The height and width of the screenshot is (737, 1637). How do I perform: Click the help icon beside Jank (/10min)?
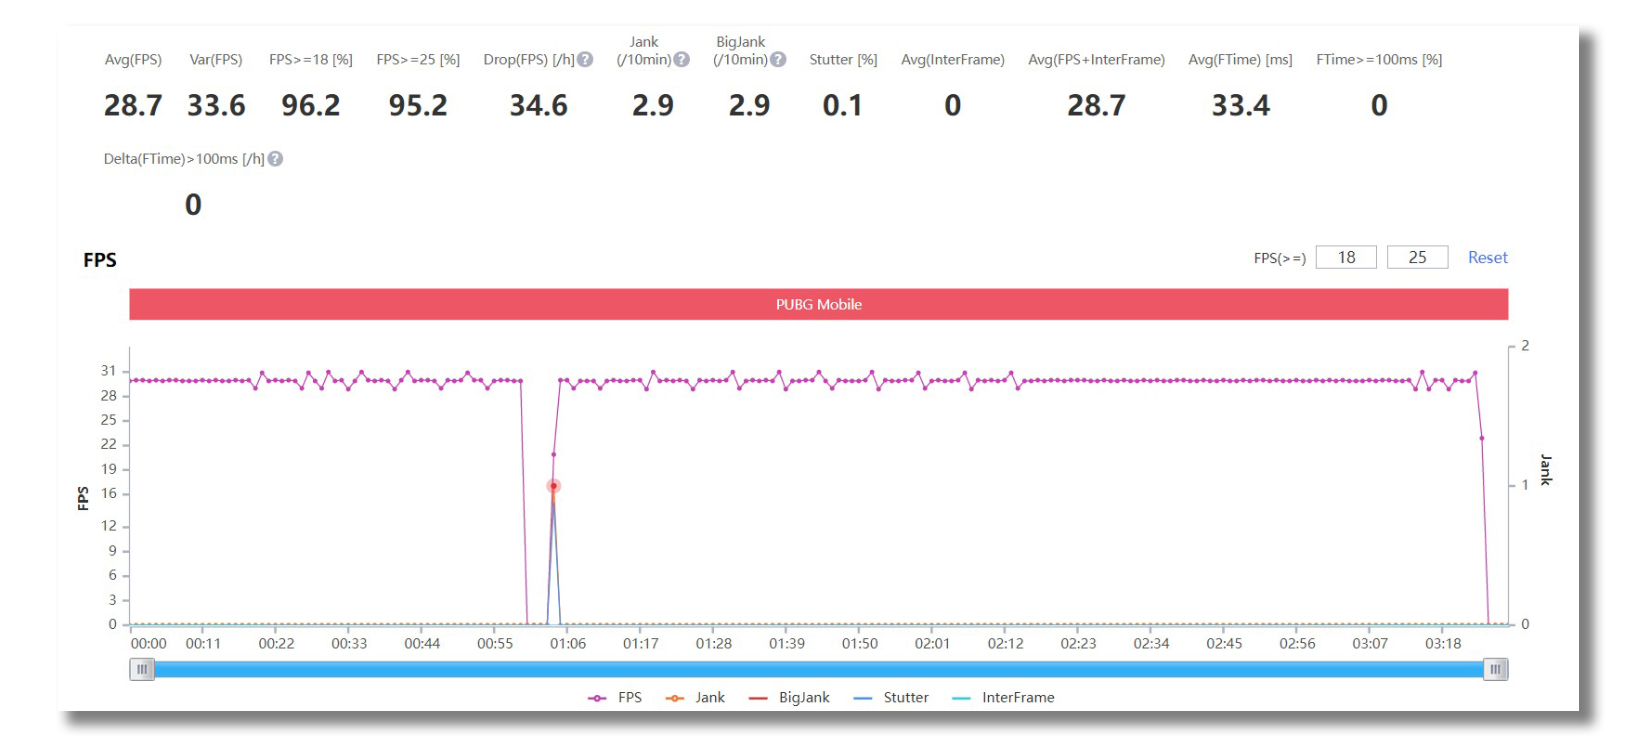[x=681, y=60]
